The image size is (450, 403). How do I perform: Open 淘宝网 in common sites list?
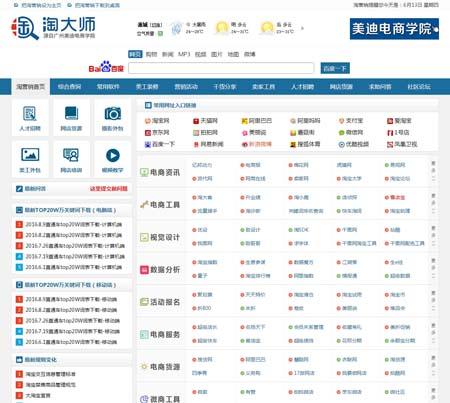coord(157,121)
